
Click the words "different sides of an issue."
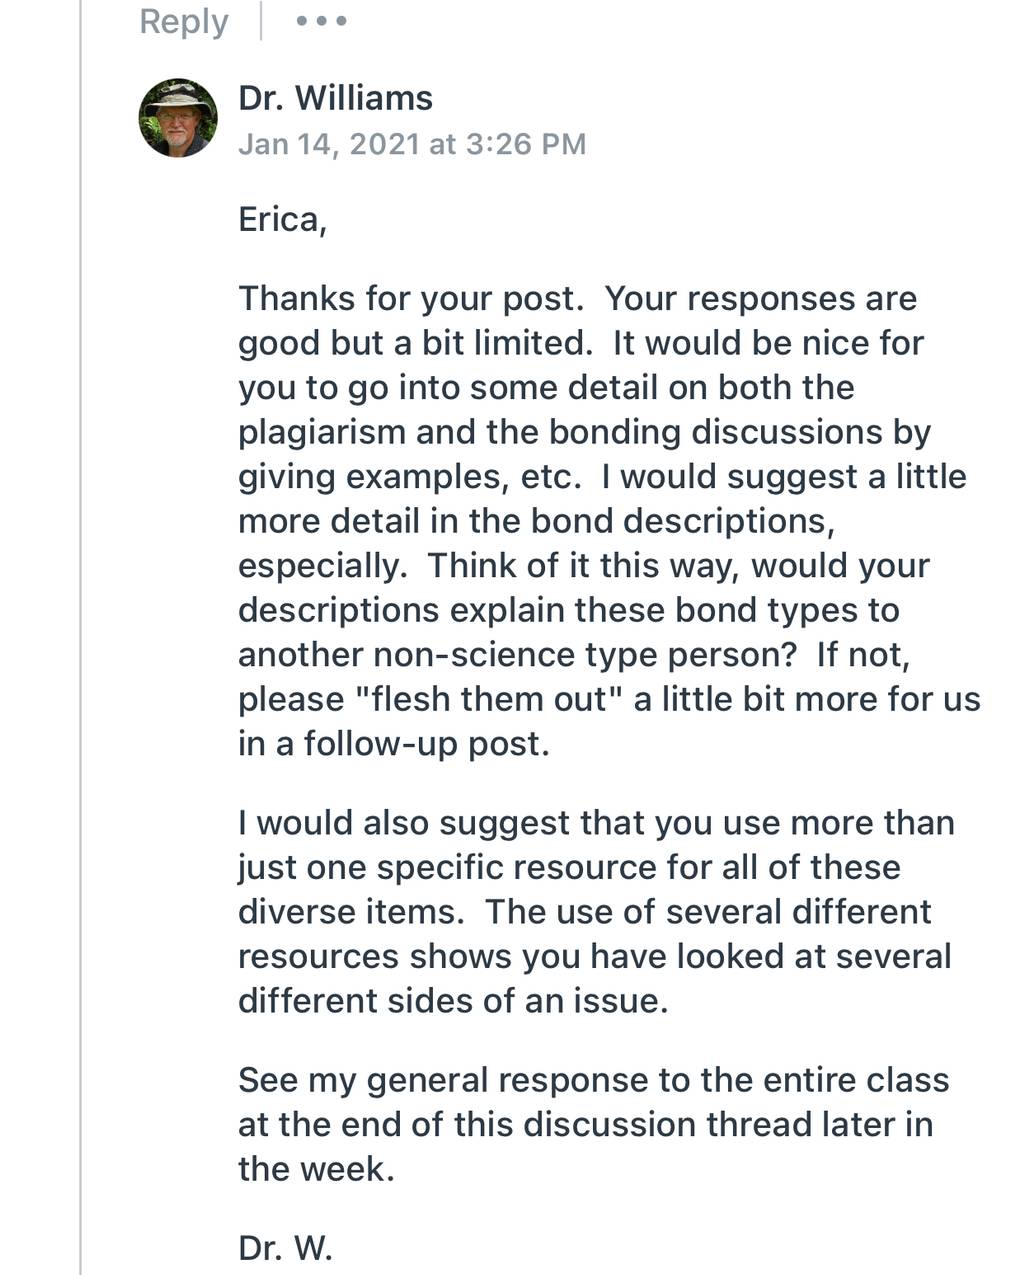pyautogui.click(x=453, y=1001)
